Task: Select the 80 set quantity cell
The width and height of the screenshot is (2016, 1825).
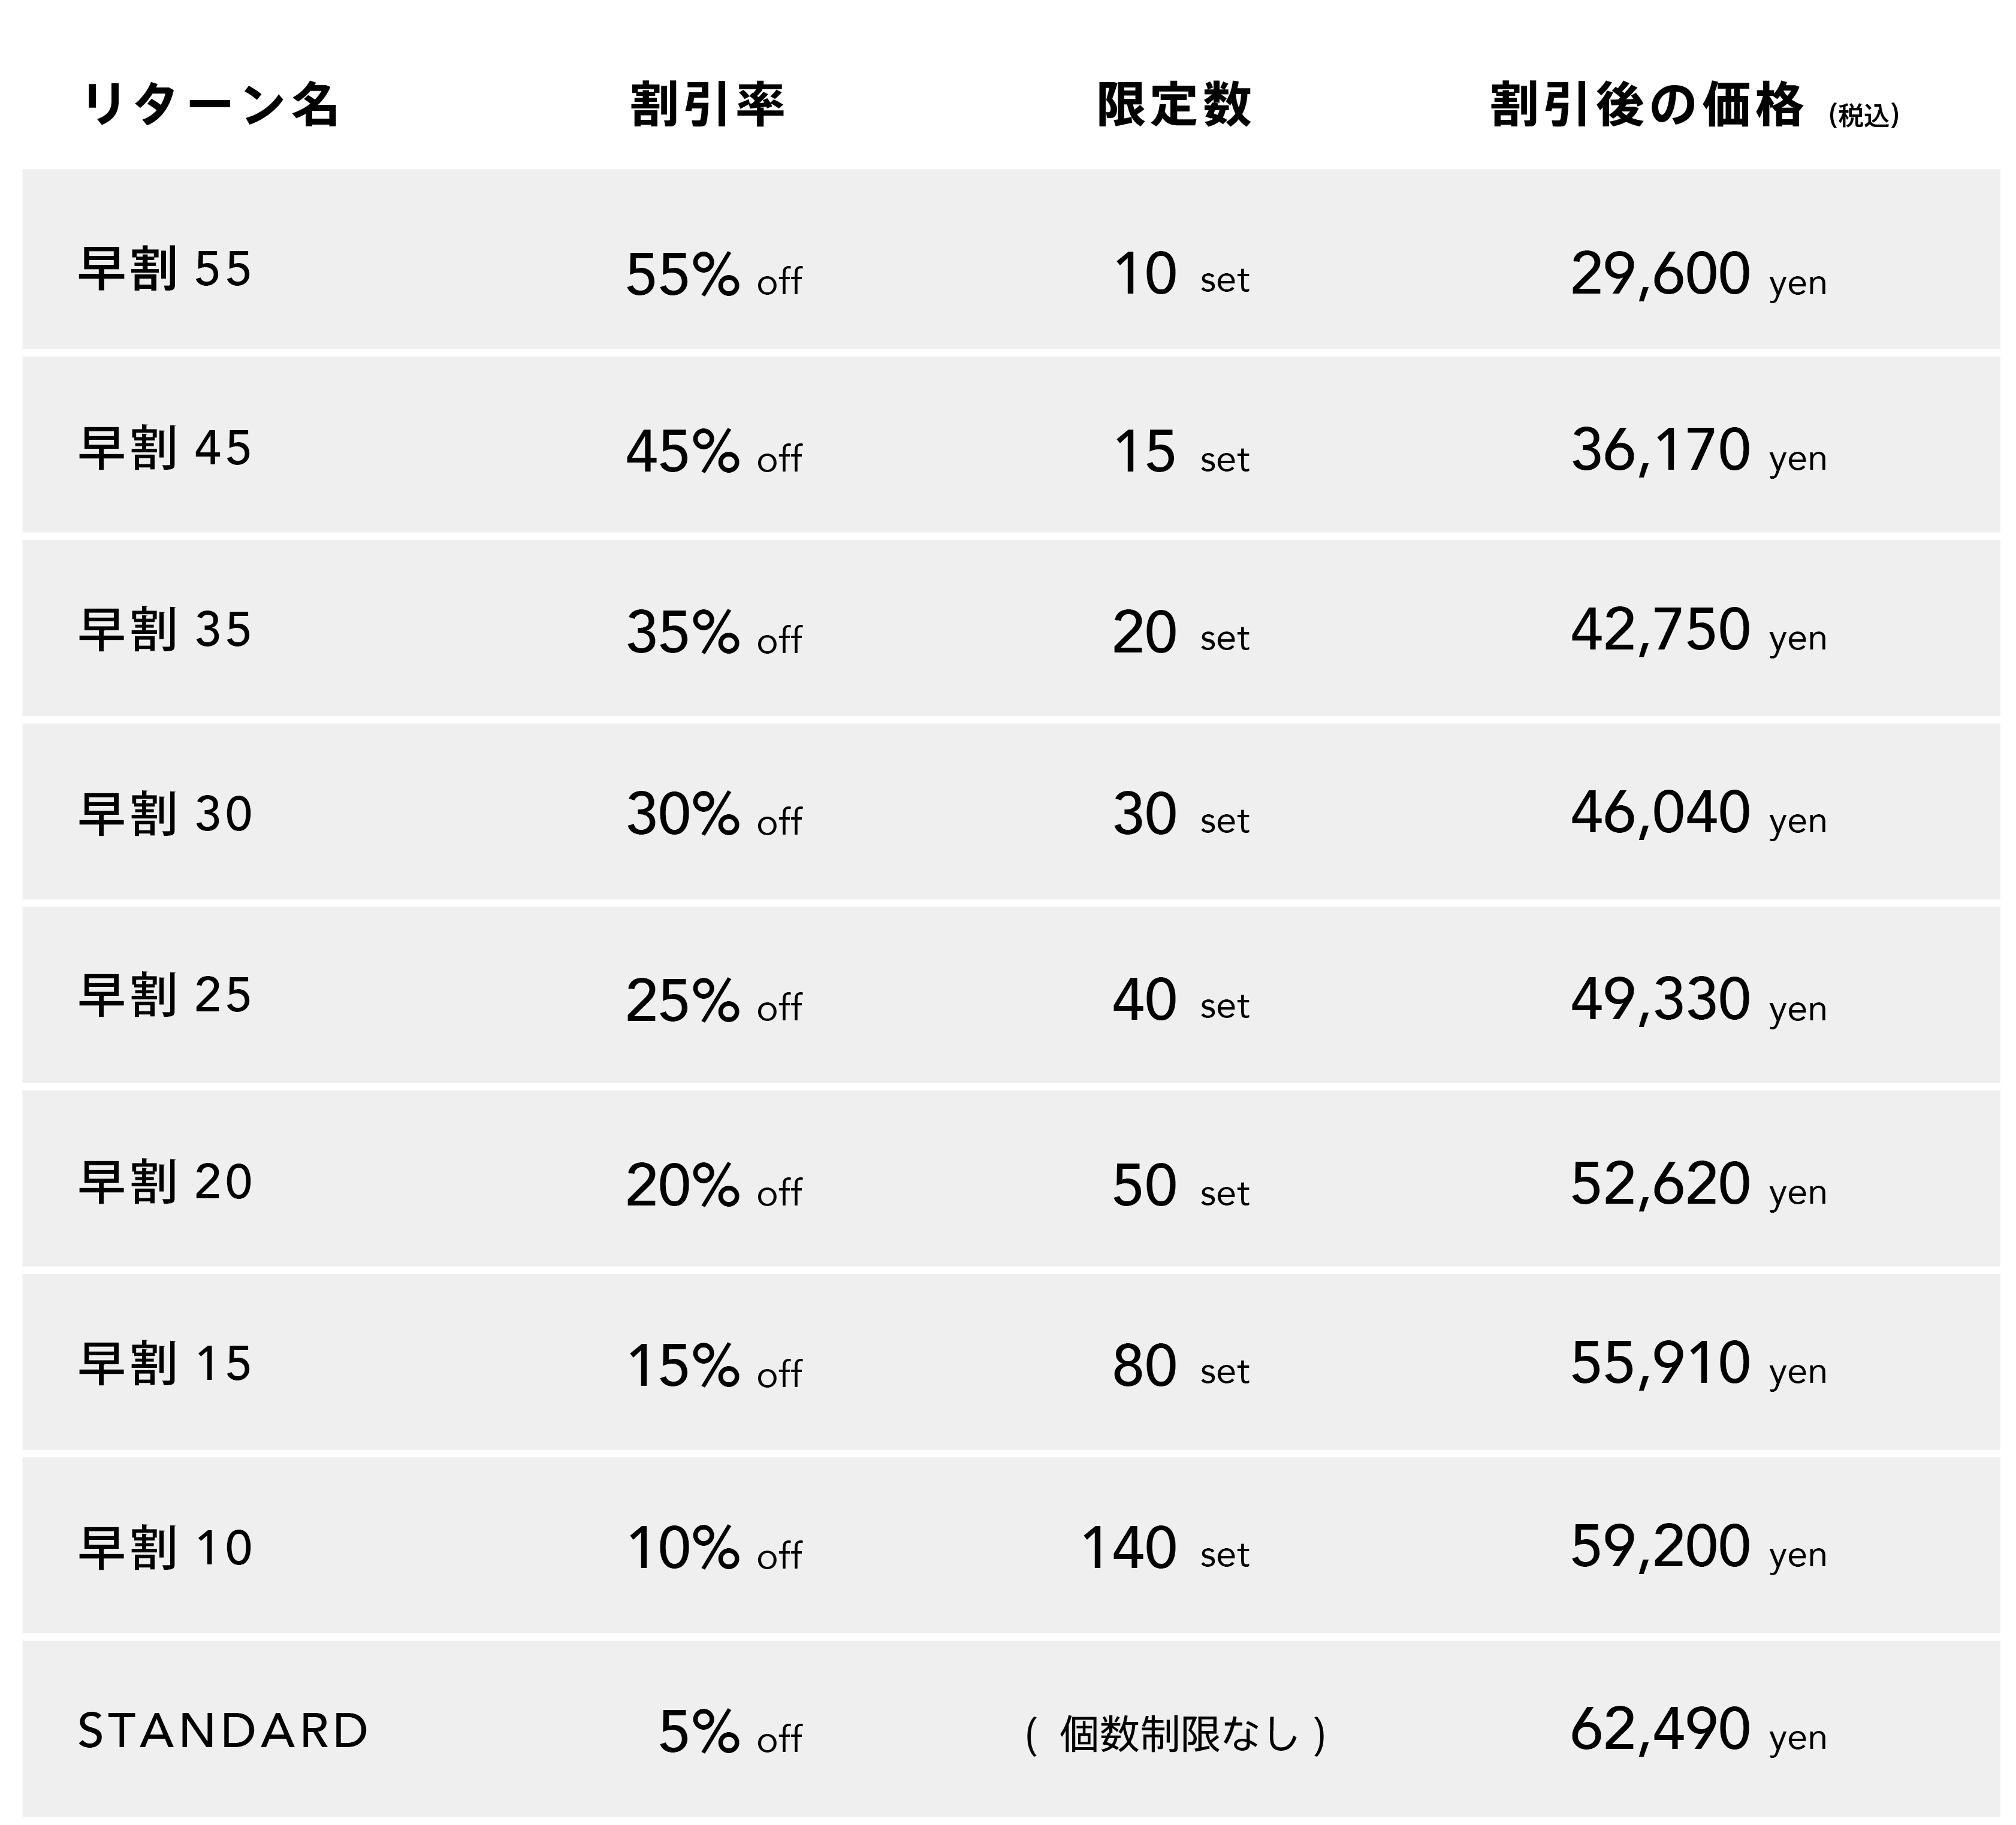Action: (x=1180, y=1367)
